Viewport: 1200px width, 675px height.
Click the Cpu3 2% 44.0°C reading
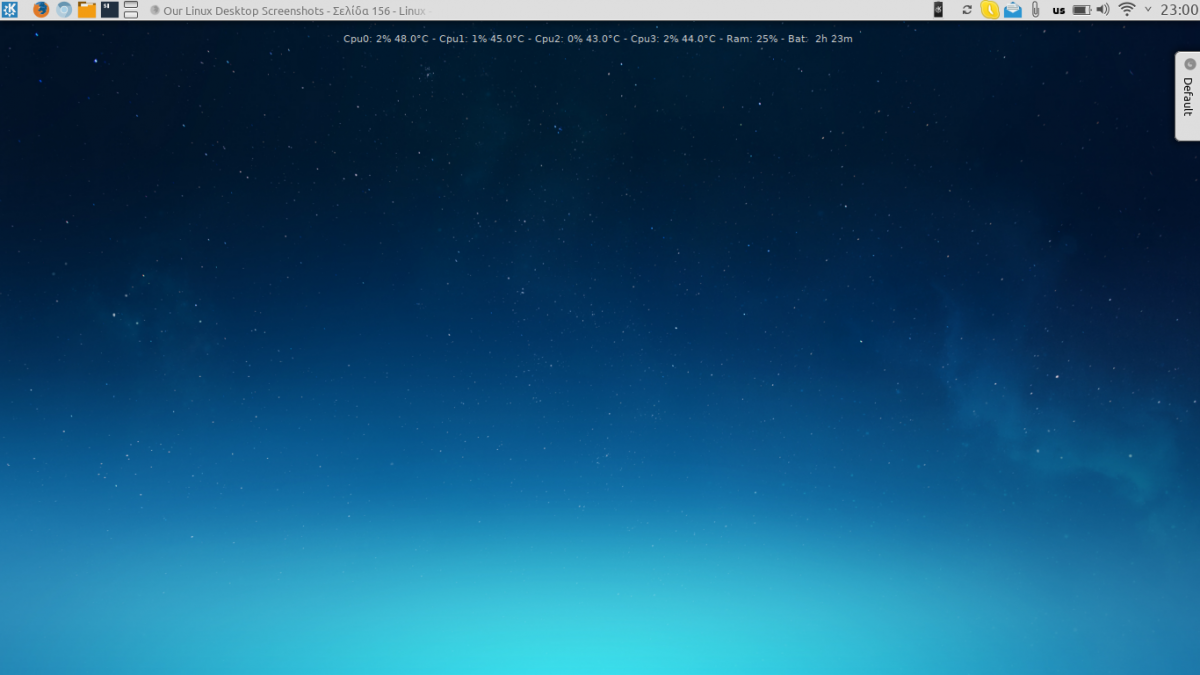[x=673, y=39]
